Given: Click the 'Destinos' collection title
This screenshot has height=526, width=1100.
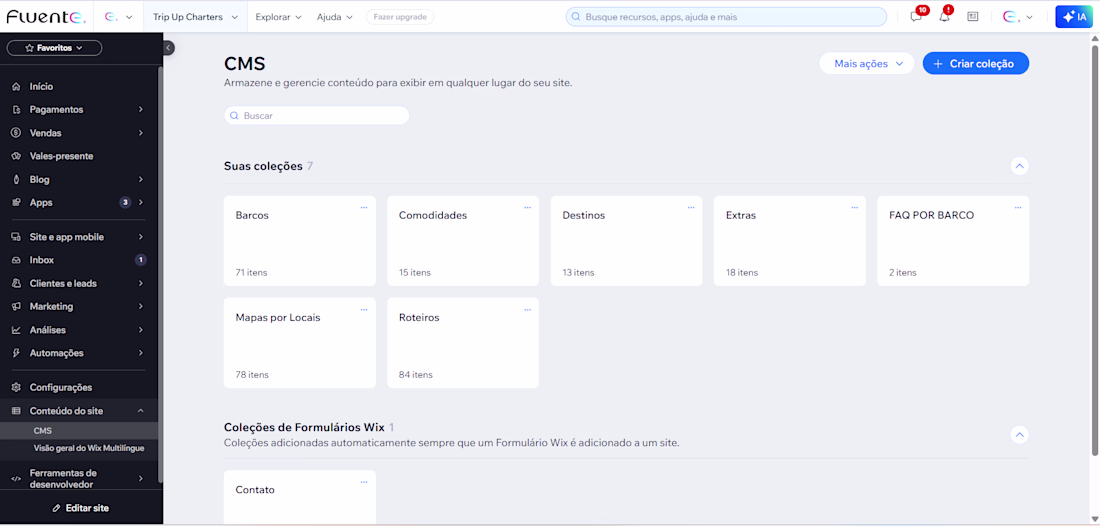Looking at the screenshot, I should 584,215.
